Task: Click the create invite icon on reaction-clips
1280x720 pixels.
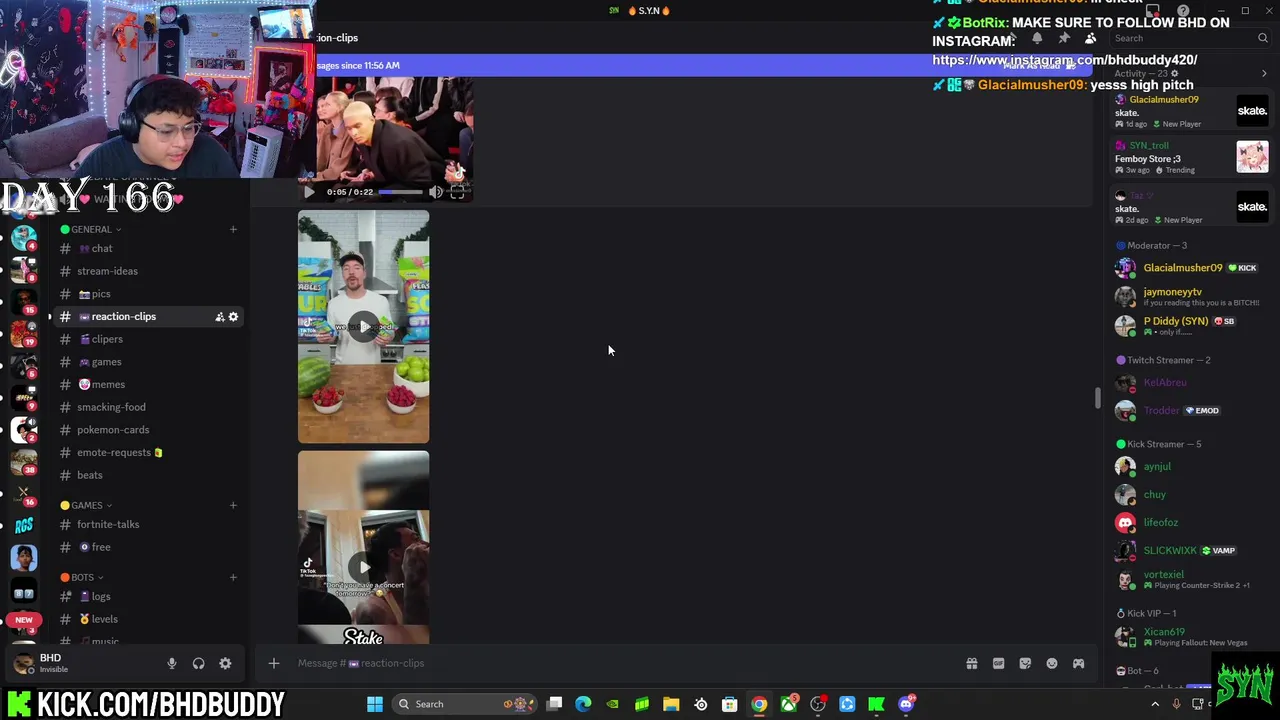Action: pos(219,317)
